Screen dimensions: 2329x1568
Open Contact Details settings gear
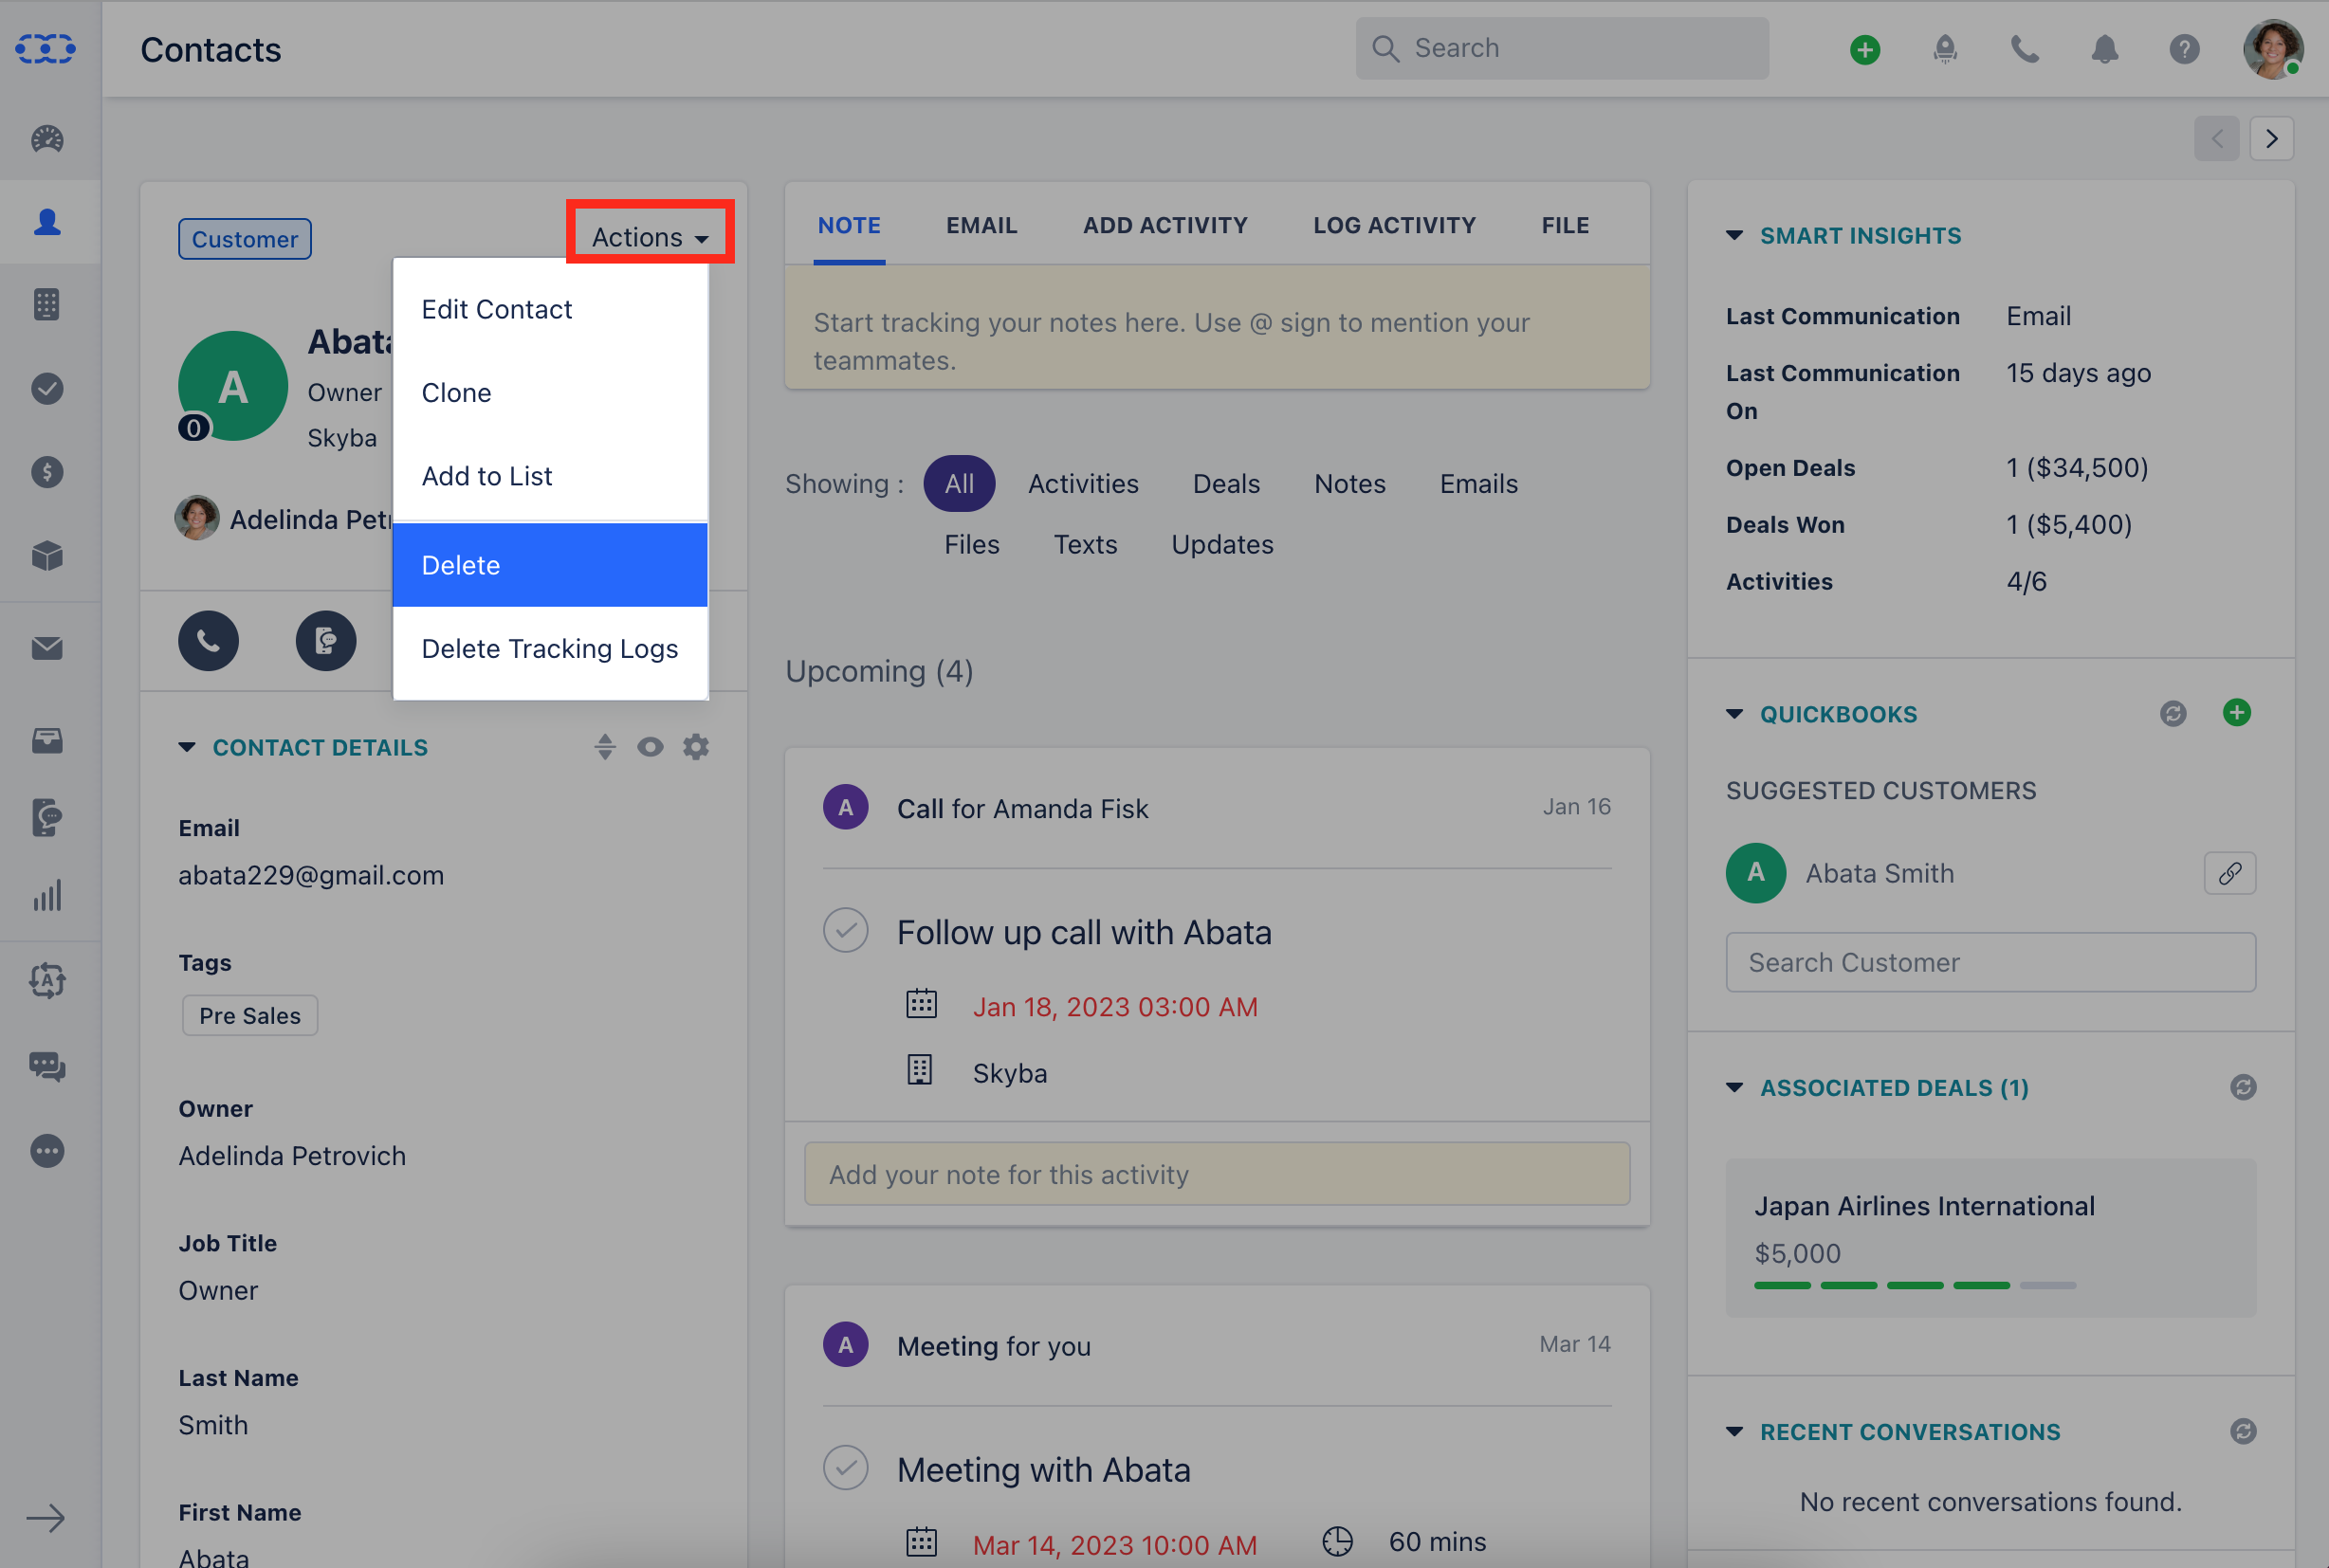[696, 747]
